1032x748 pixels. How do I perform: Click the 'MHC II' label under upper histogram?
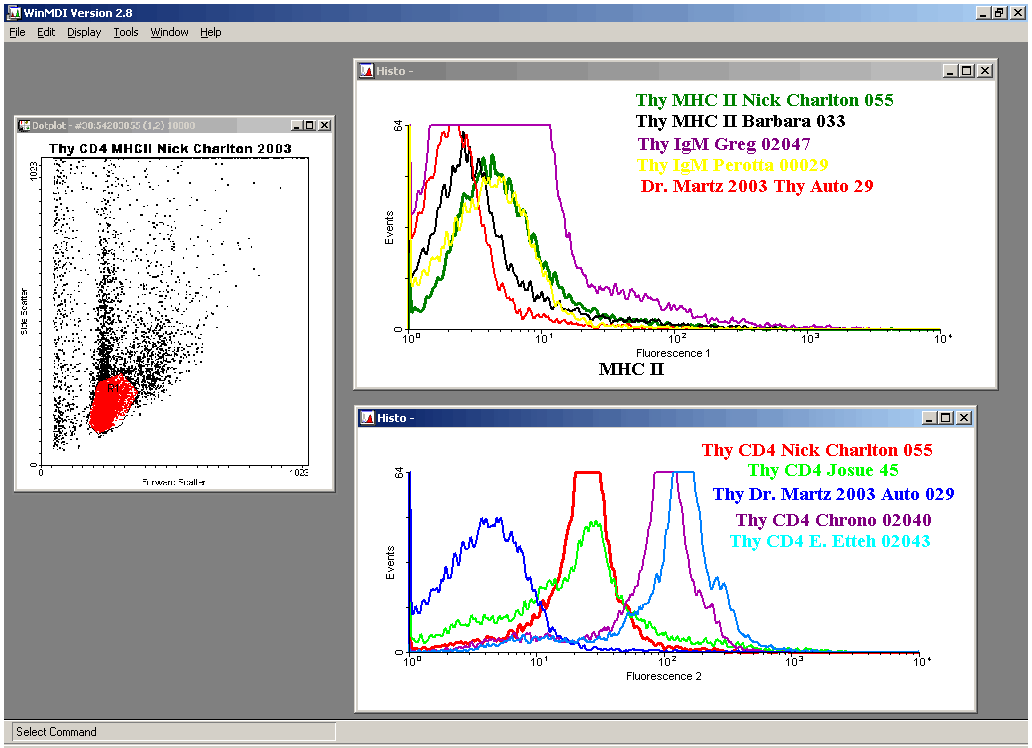[631, 369]
